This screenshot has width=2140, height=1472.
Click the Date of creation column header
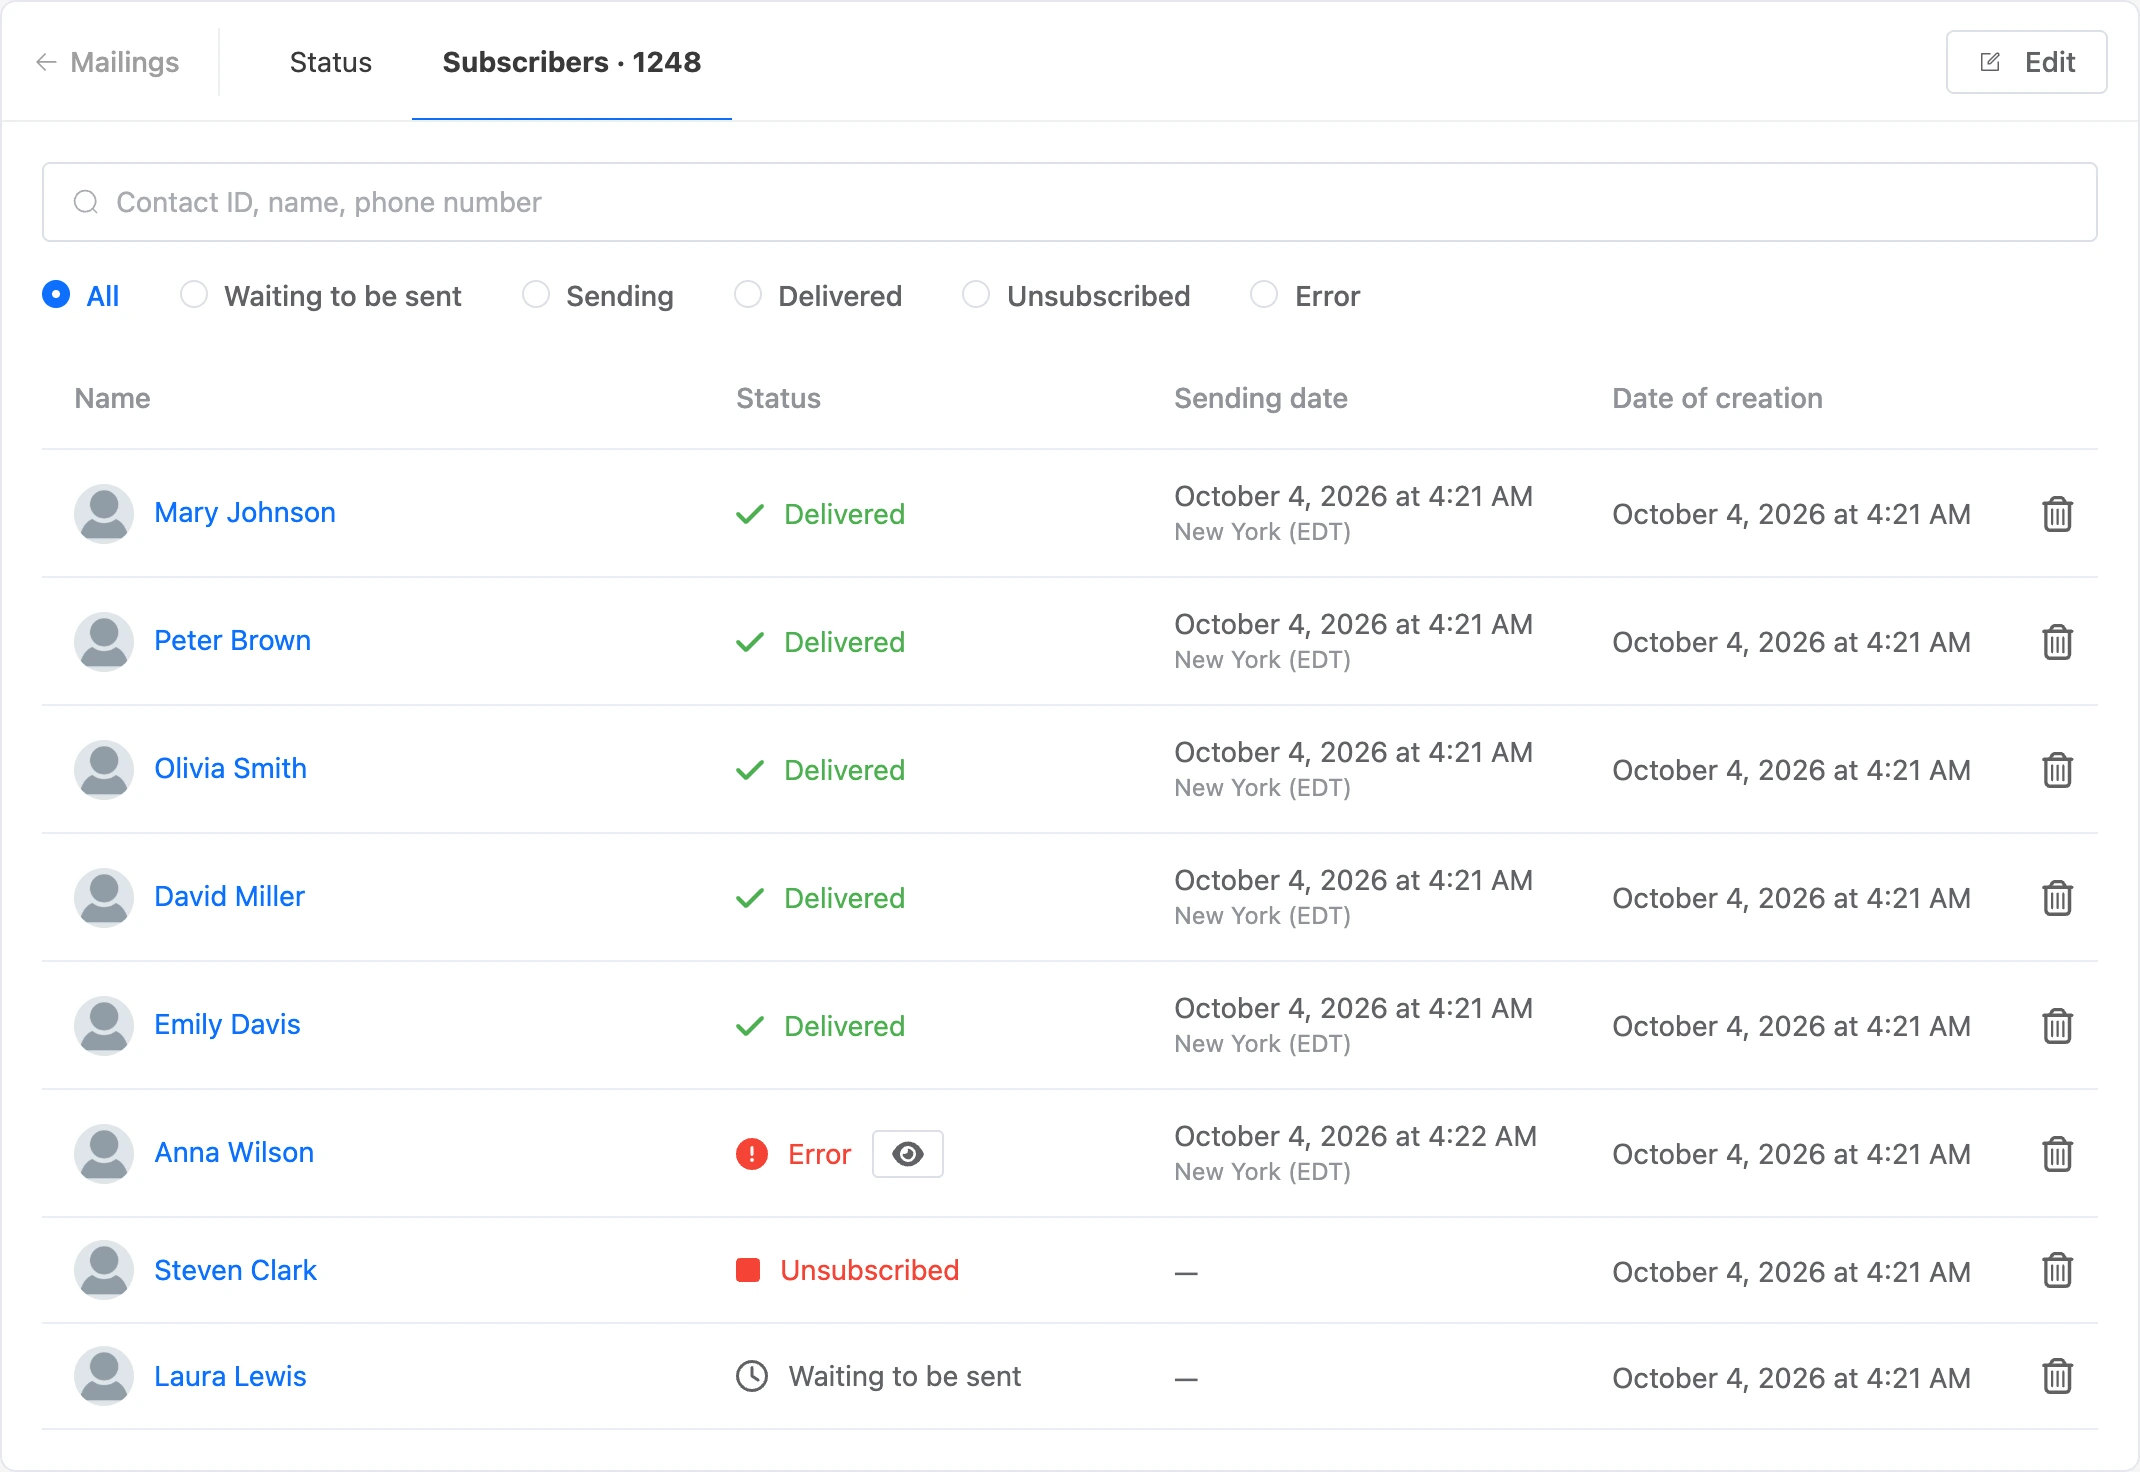(1718, 398)
